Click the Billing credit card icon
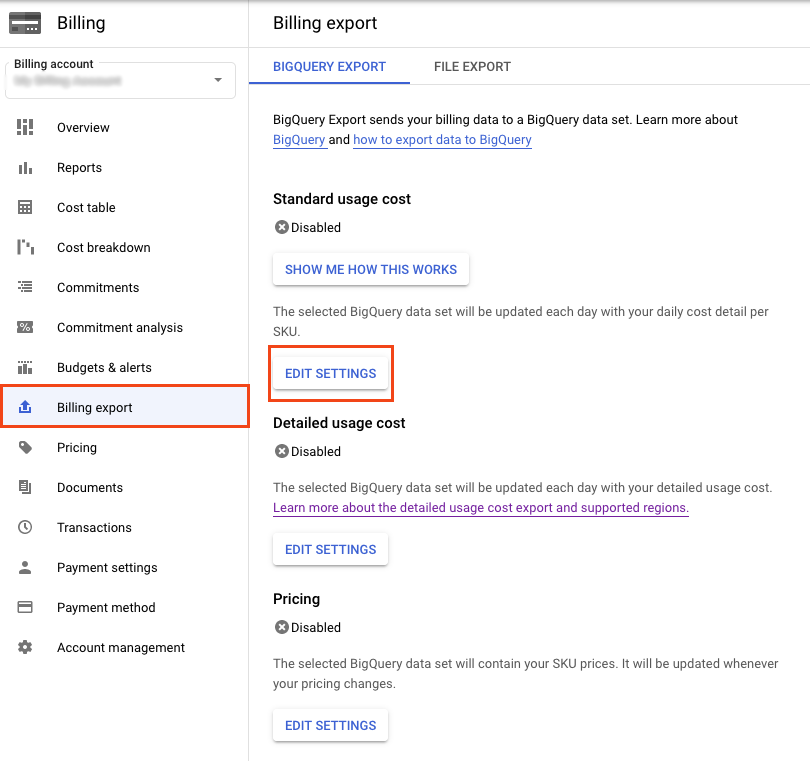Viewport: 810px width, 761px height. [25, 23]
